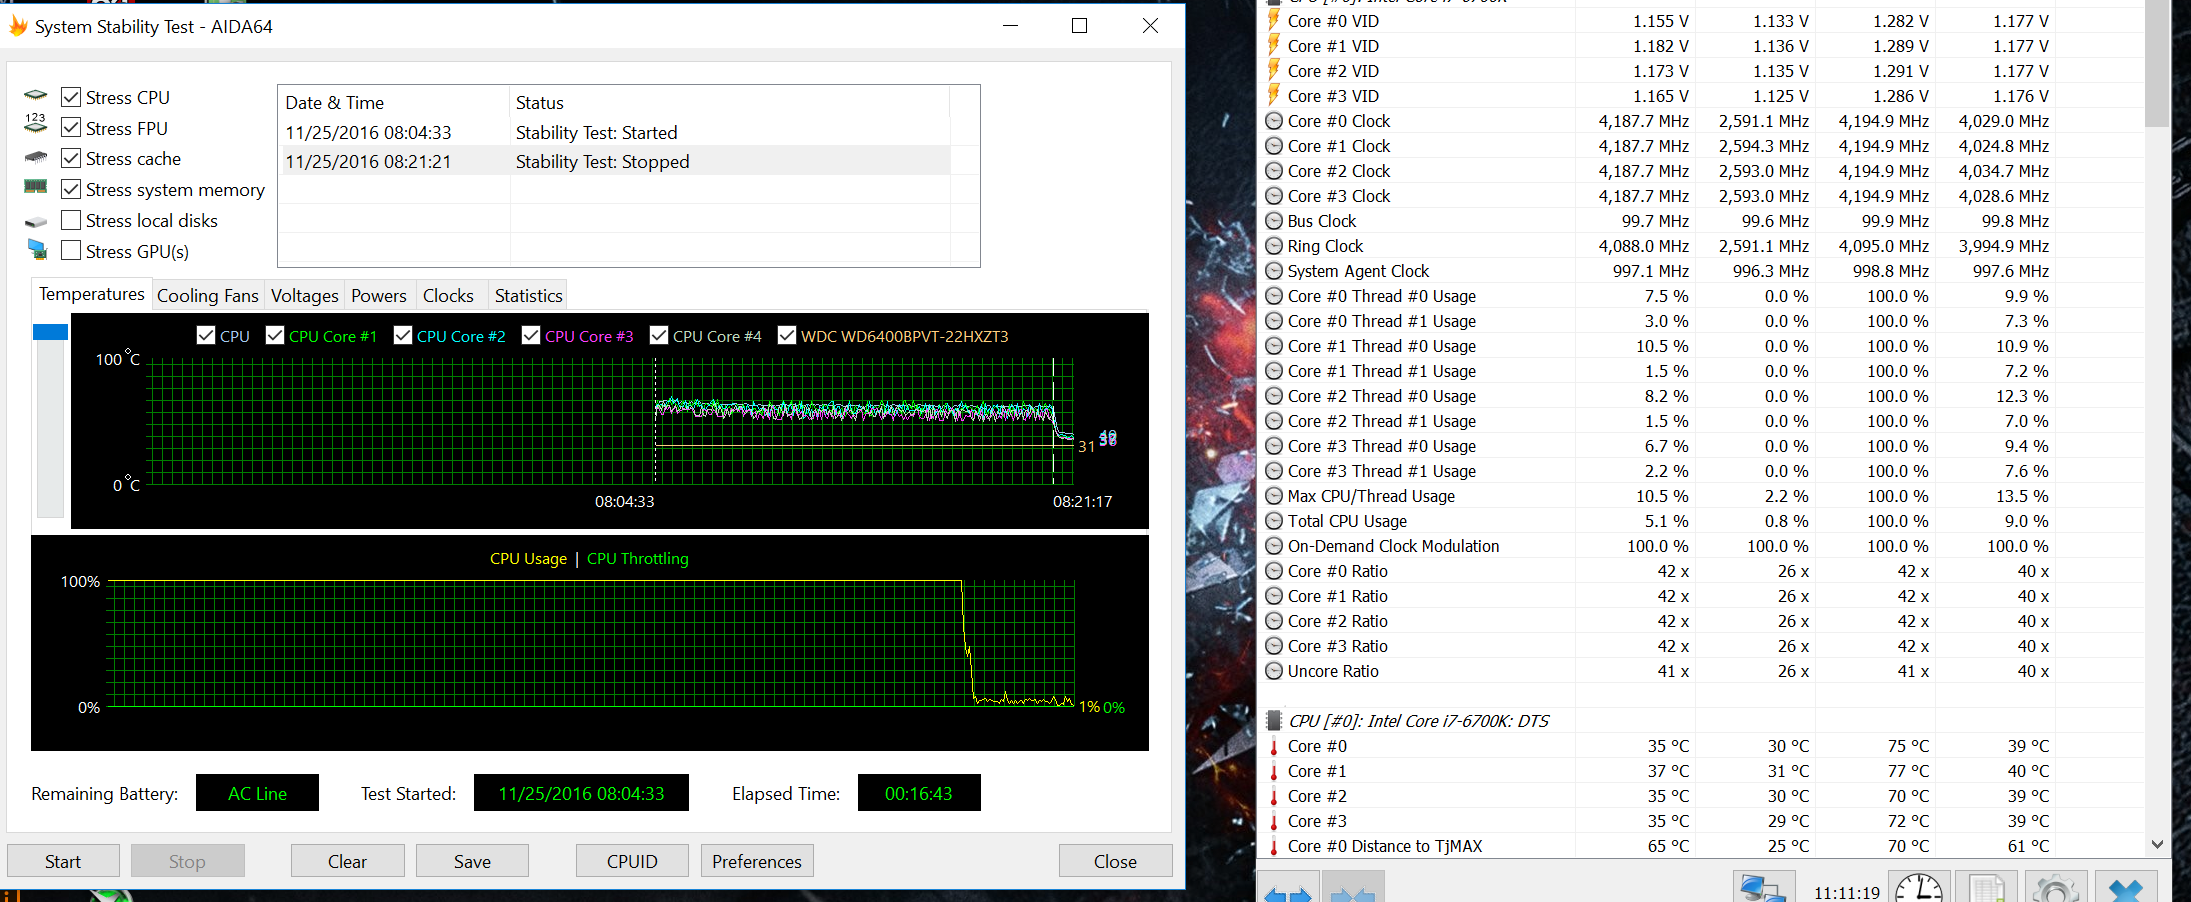Viewport: 2191px width, 902px height.
Task: Click the blue graph scale slider thumb
Action: pyautogui.click(x=50, y=332)
